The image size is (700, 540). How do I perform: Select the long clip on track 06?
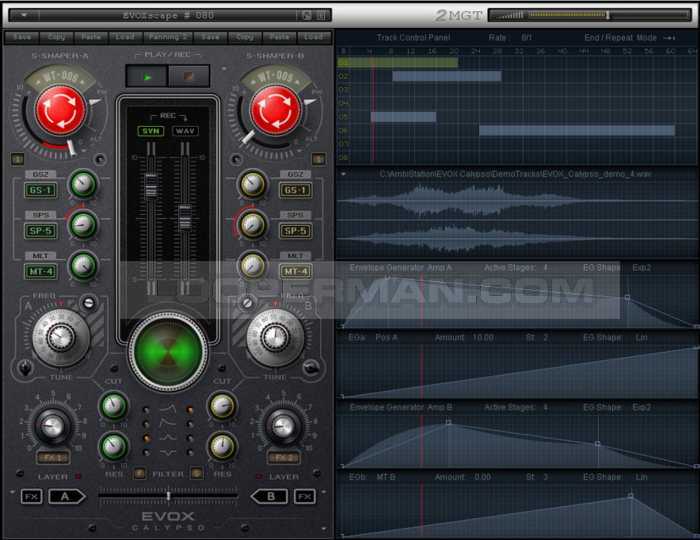(577, 130)
